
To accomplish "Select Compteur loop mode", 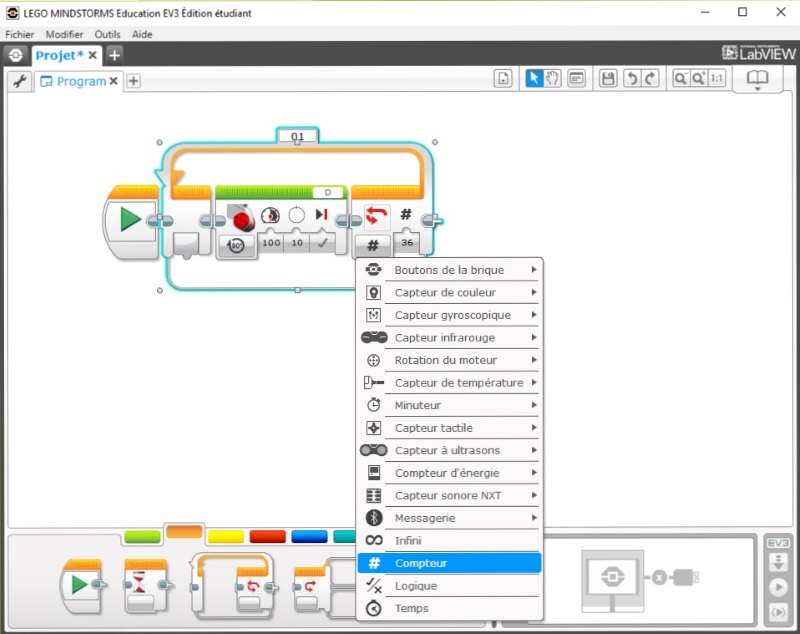I will click(x=449, y=563).
